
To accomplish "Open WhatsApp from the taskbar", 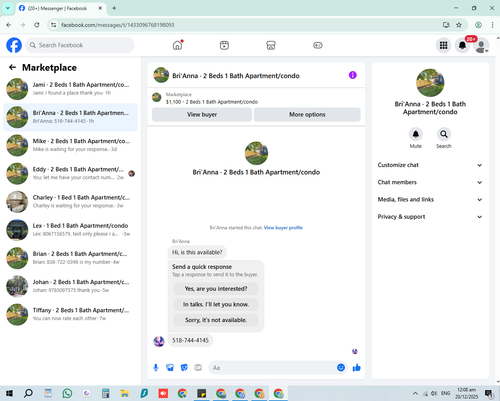I will pyautogui.click(x=67, y=393).
